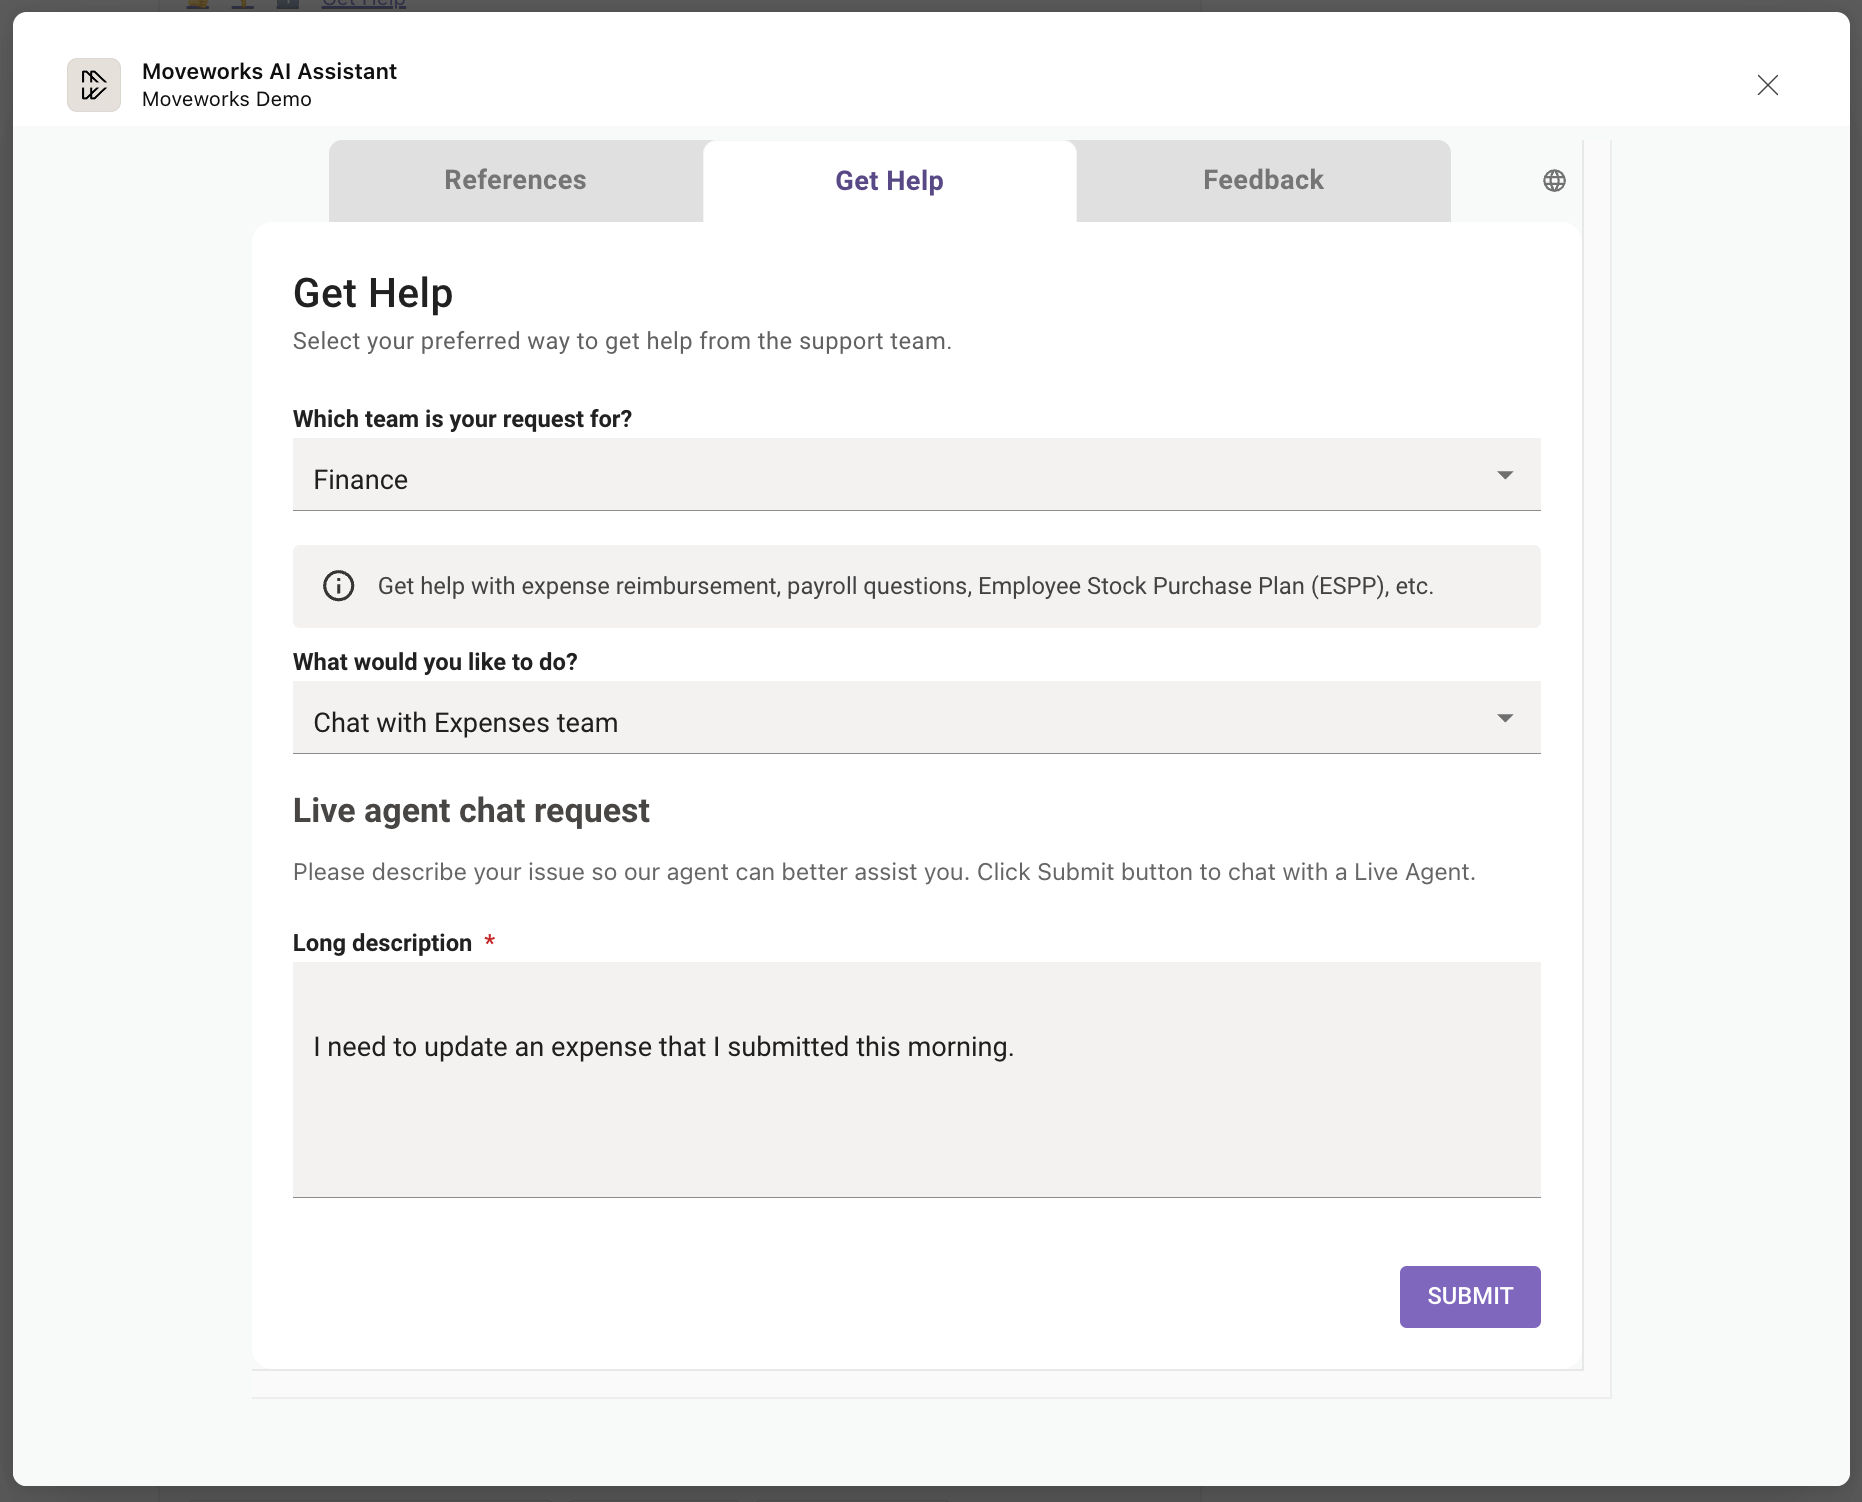The height and width of the screenshot is (1502, 1862).
Task: Click the 'Which team is your request for?' label
Action: pos(462,419)
